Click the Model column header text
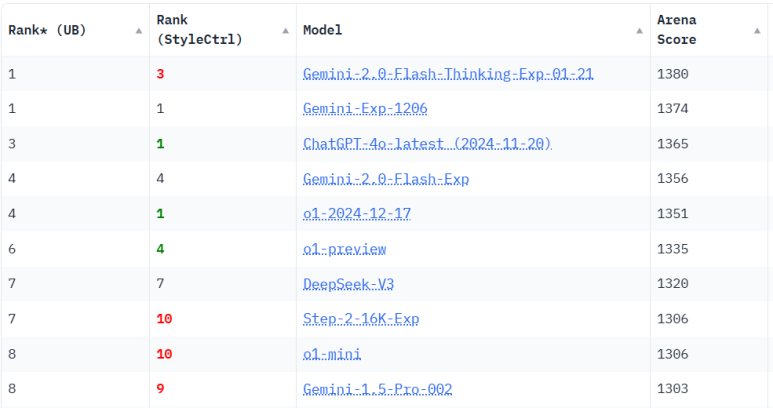Screen dimensions: 773x408 click(x=322, y=31)
